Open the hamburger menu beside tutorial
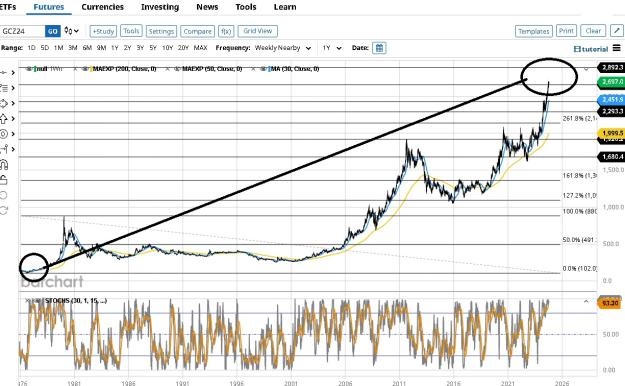The height and width of the screenshot is (386, 625). click(617, 48)
